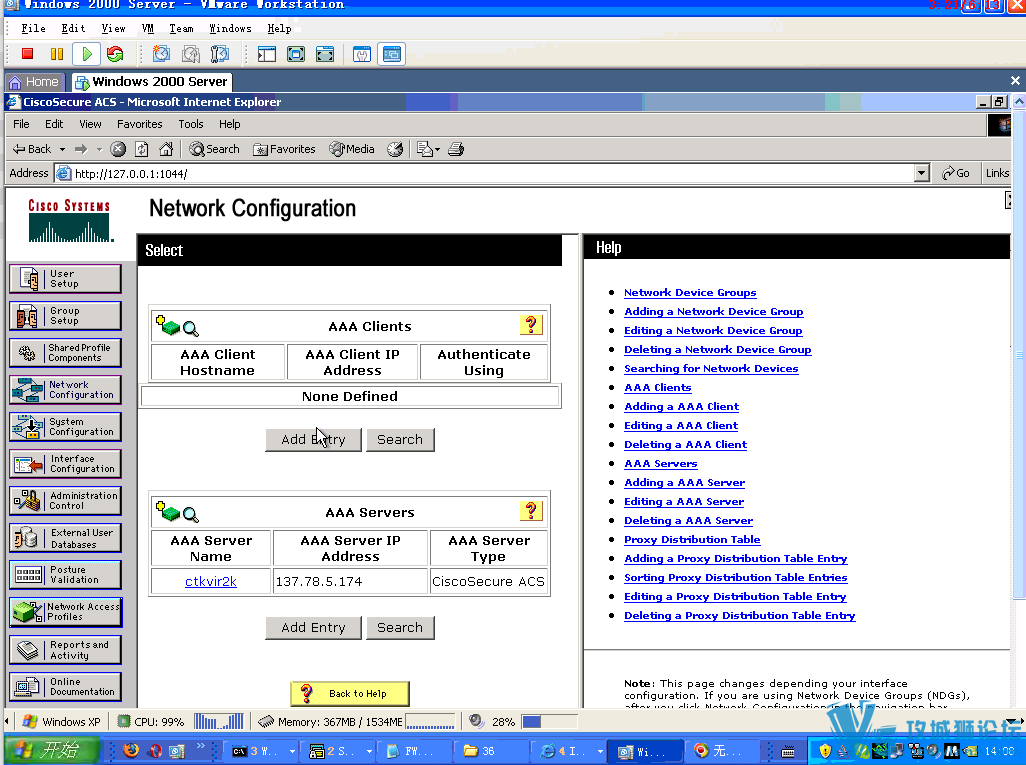Viewport: 1026px width, 765px height.
Task: Open Posture Validation section
Action: [x=65, y=575]
